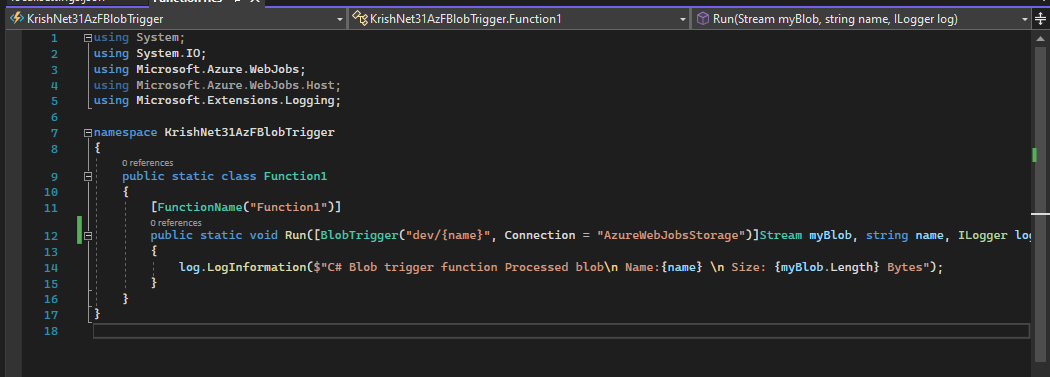The image size is (1050, 377).
Task: Click line number 7 in the margin
Action: point(54,133)
